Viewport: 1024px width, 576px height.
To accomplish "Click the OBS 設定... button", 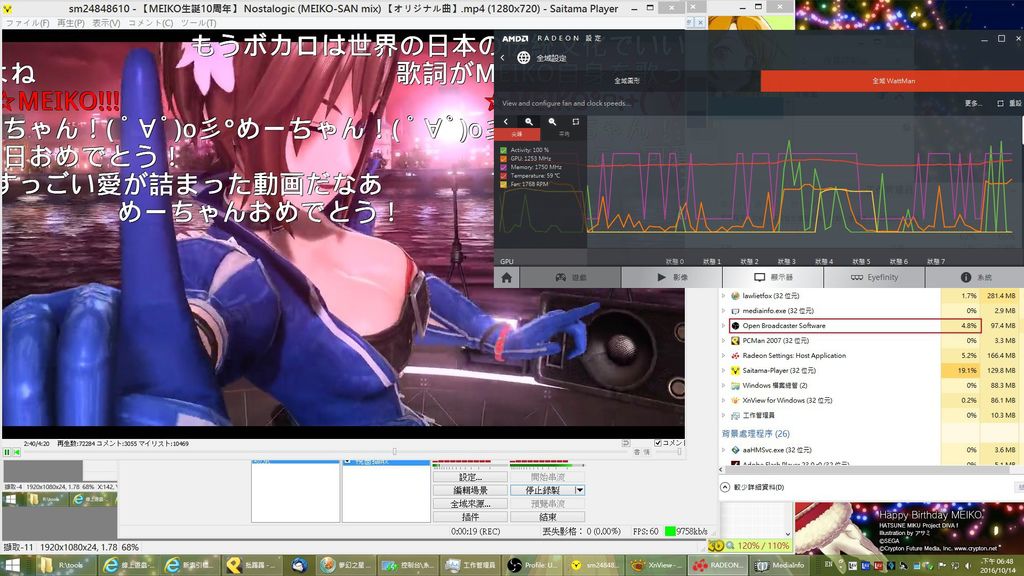I will point(470,477).
